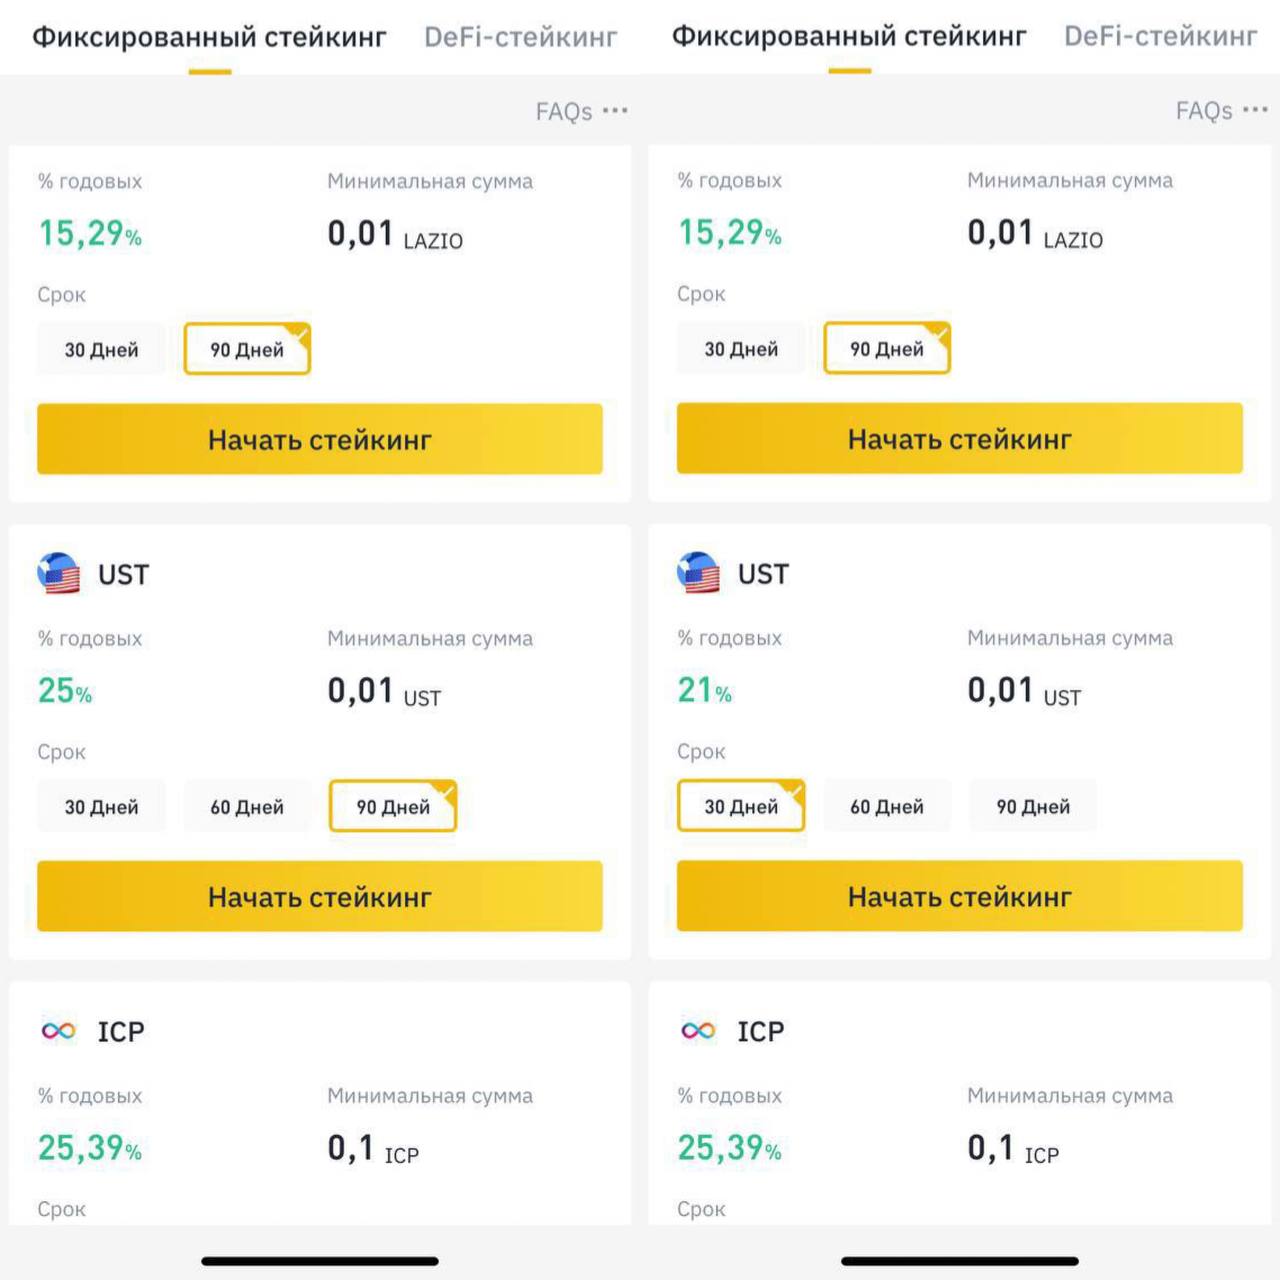Open Фиксированный стейкинг tab in left panel
The image size is (1280, 1280).
click(x=209, y=37)
